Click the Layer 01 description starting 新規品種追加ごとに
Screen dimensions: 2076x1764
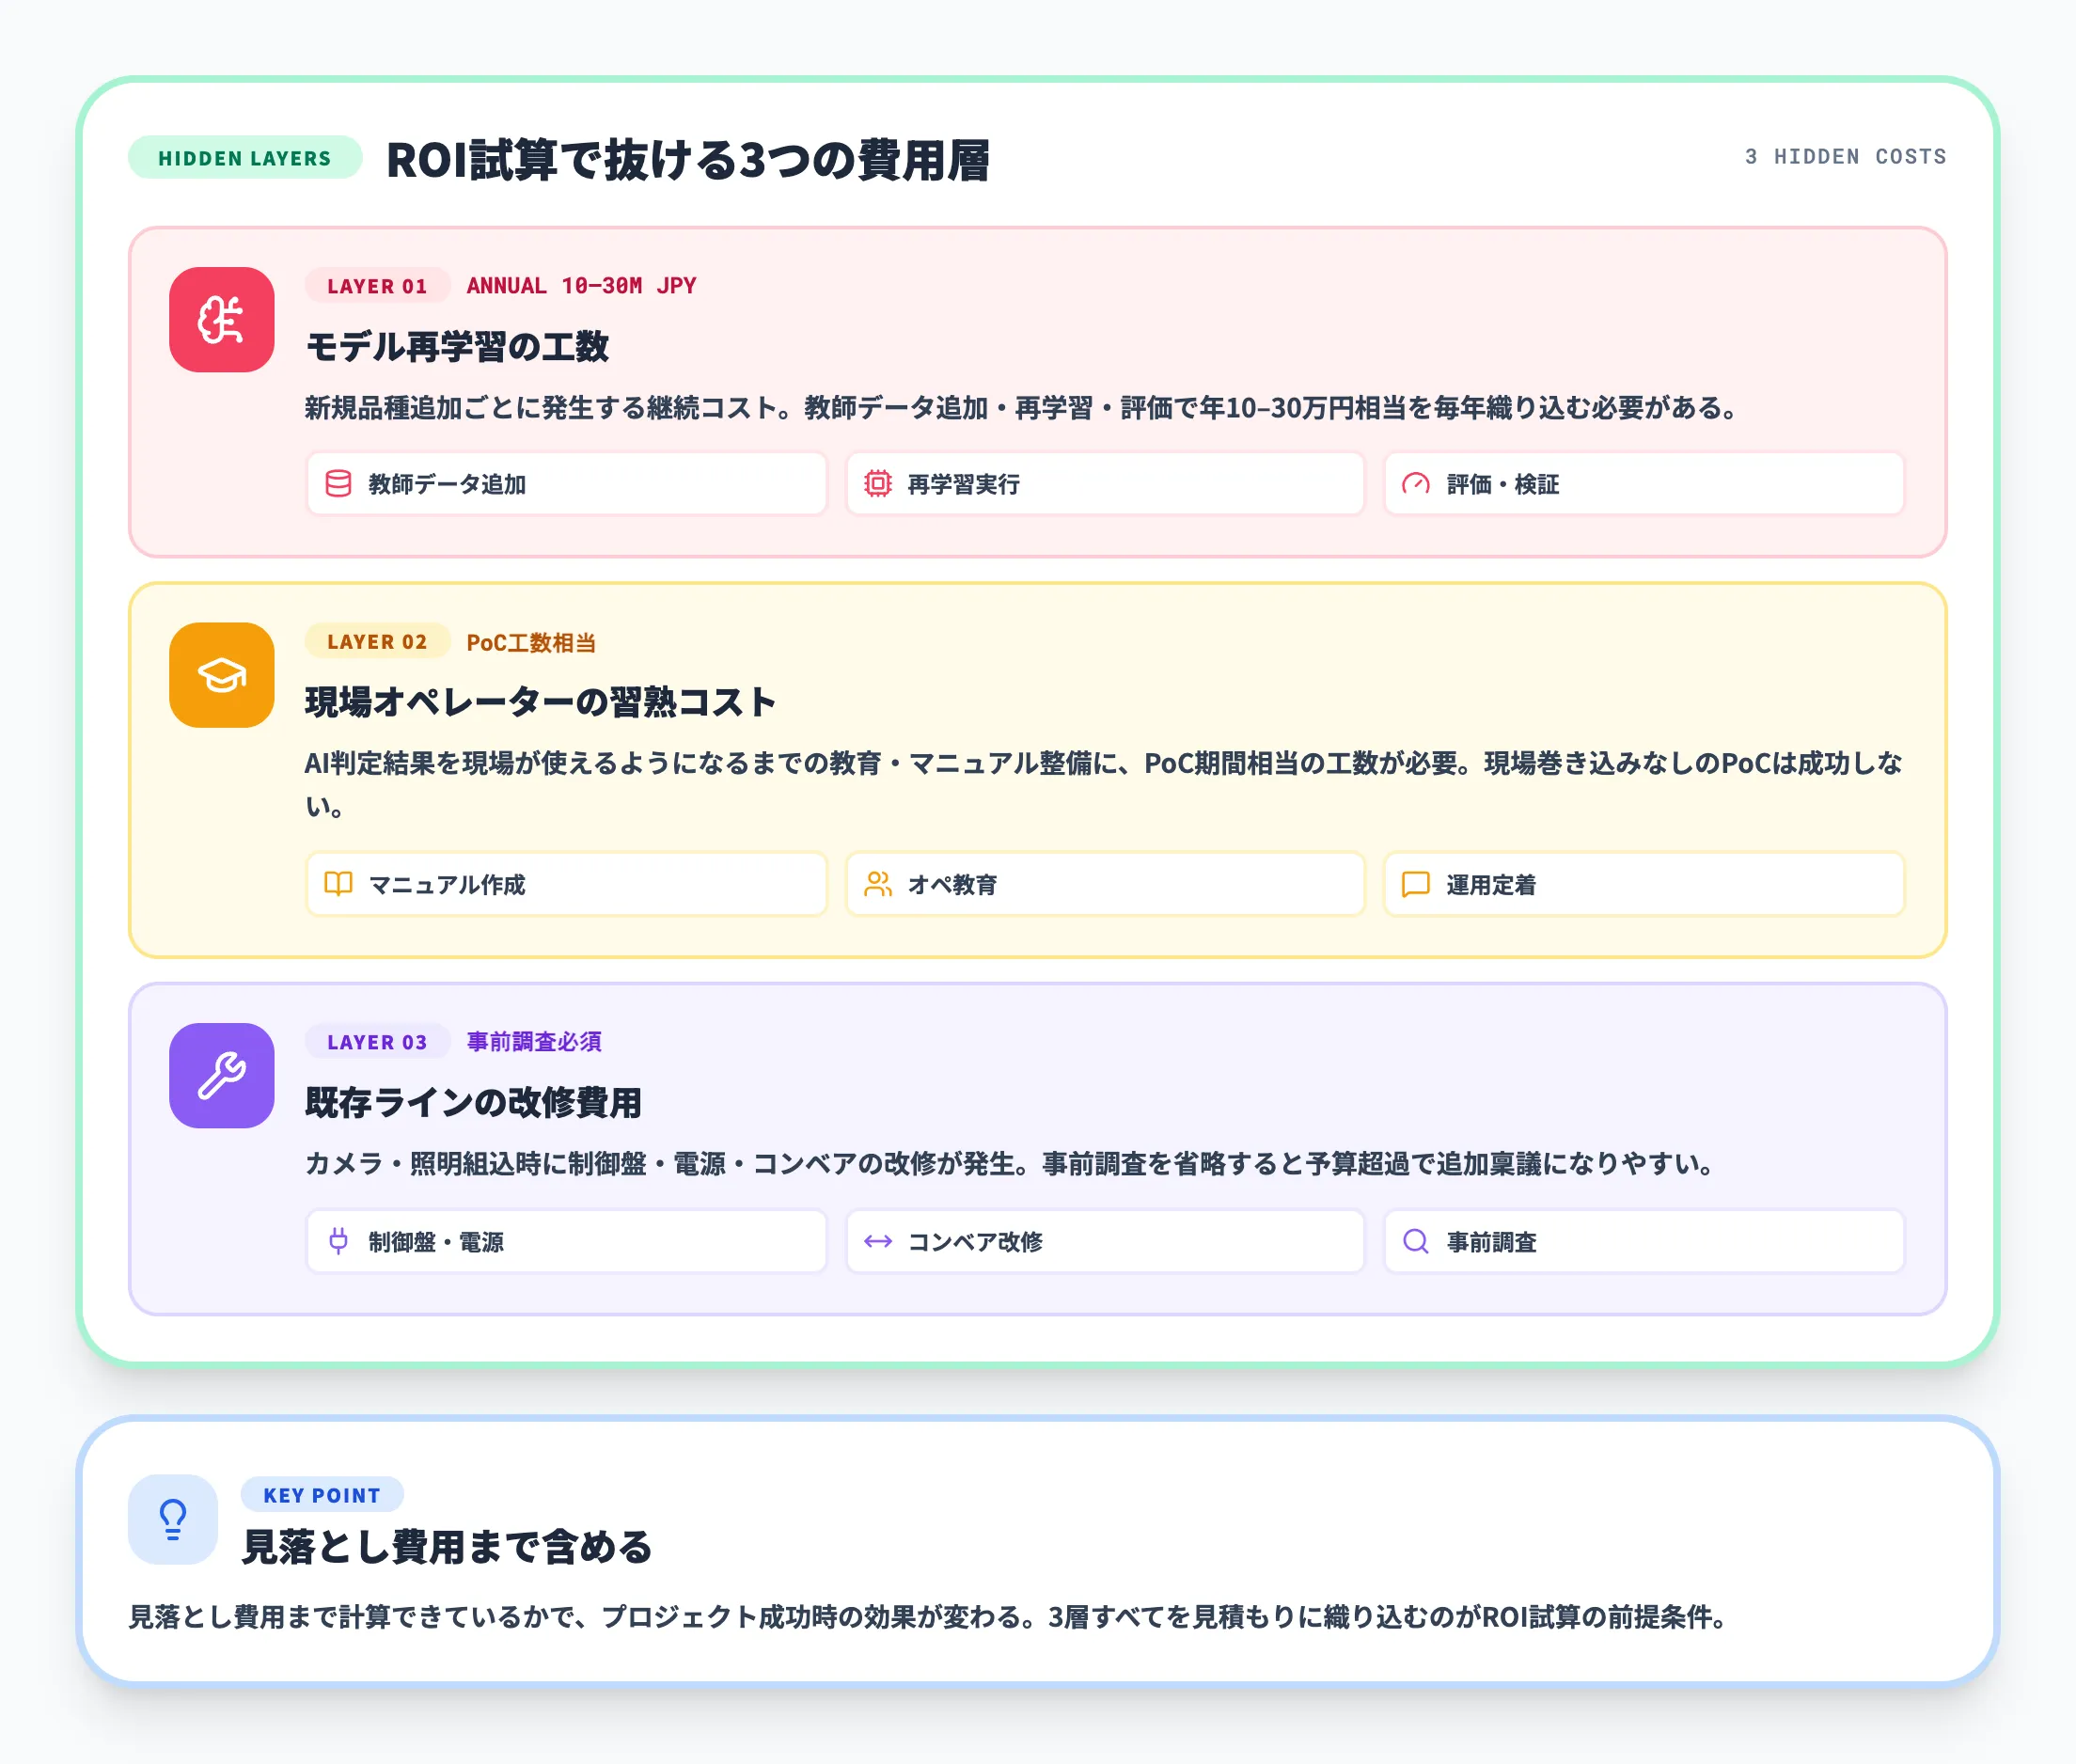click(x=1023, y=408)
